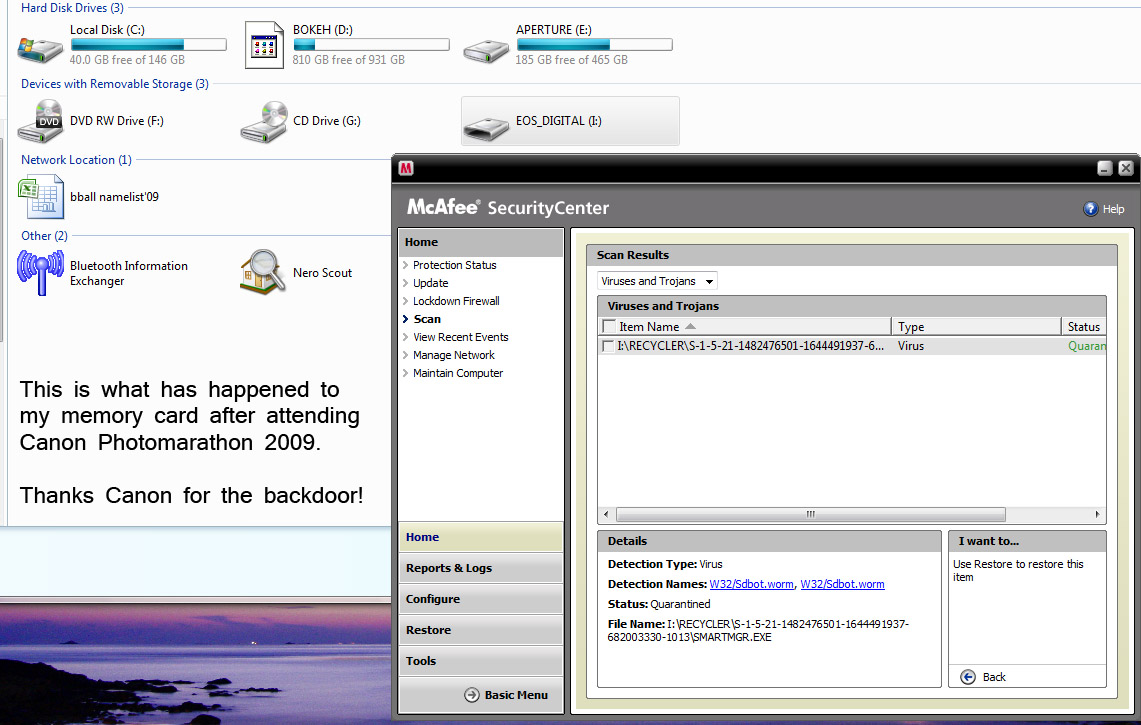Click 'Use Restore to restore this item' text

[x=1018, y=571]
